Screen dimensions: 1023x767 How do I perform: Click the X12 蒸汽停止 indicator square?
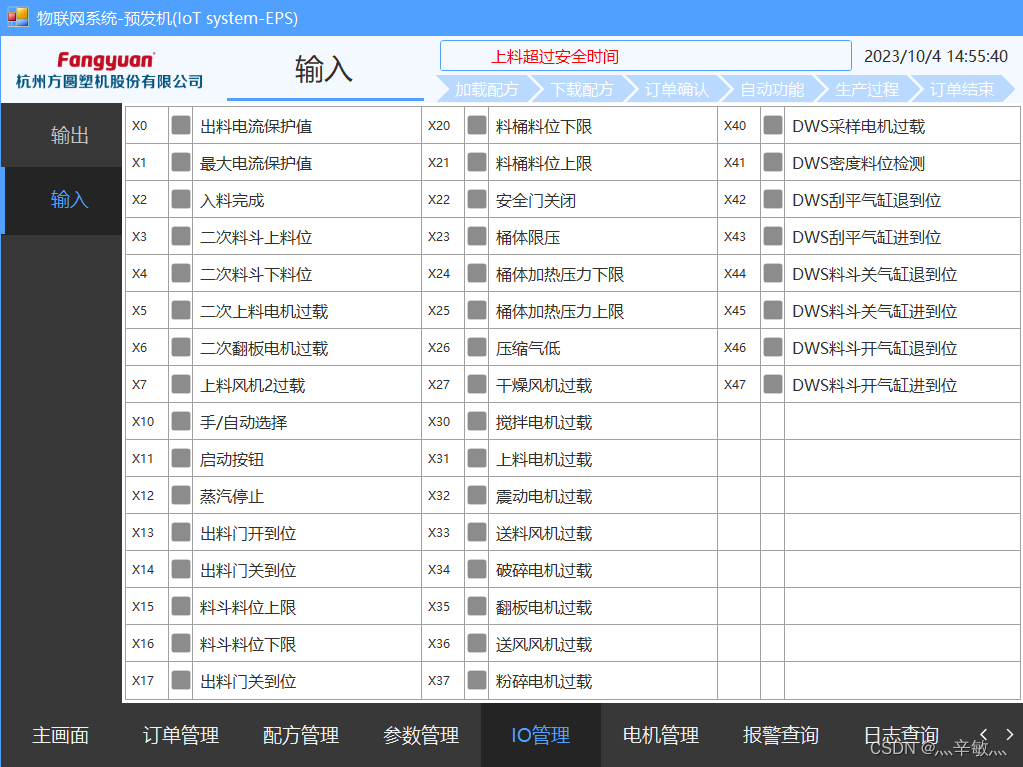pyautogui.click(x=181, y=496)
